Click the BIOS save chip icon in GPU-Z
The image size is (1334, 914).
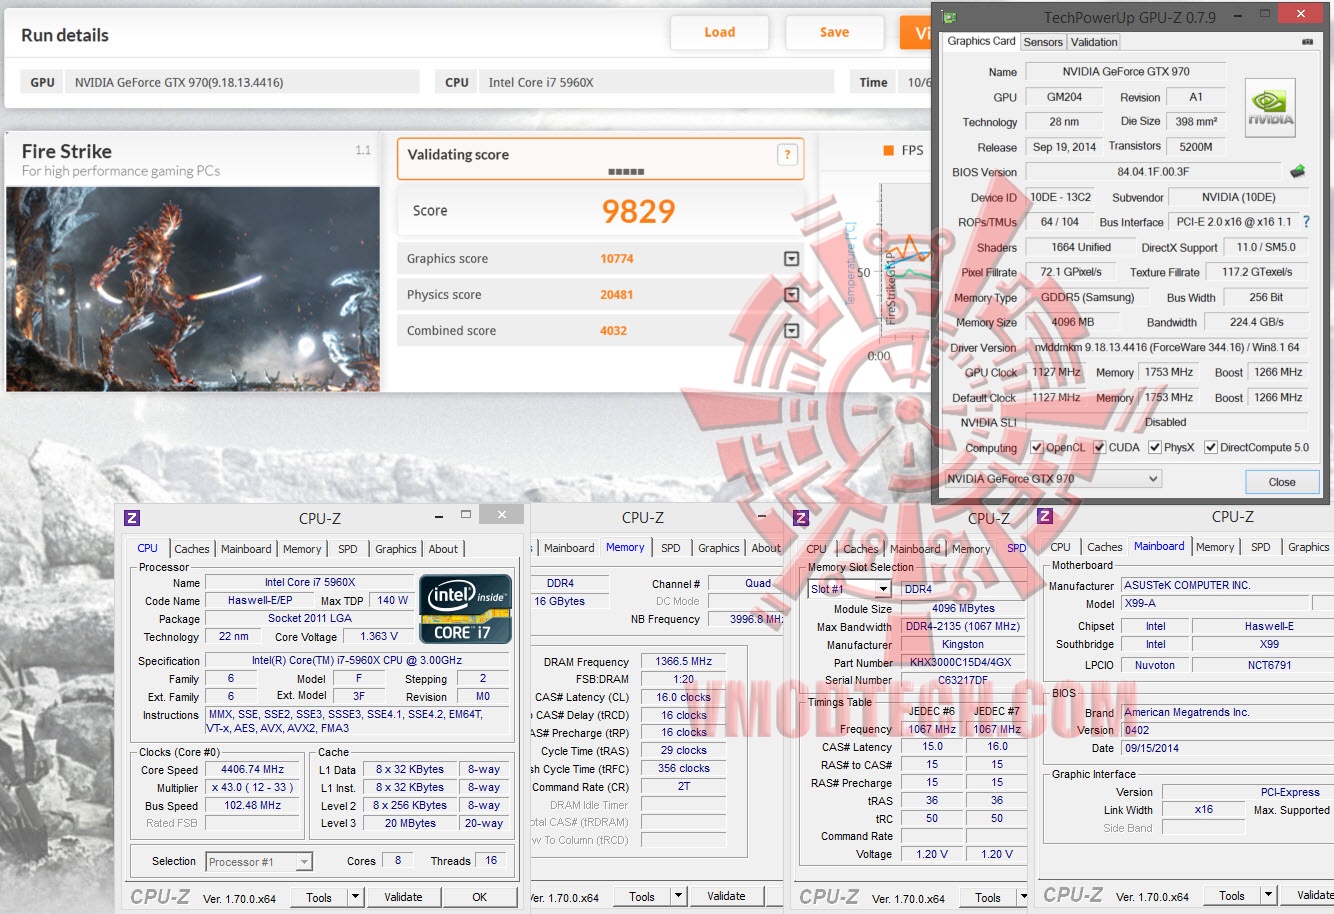[x=1297, y=171]
